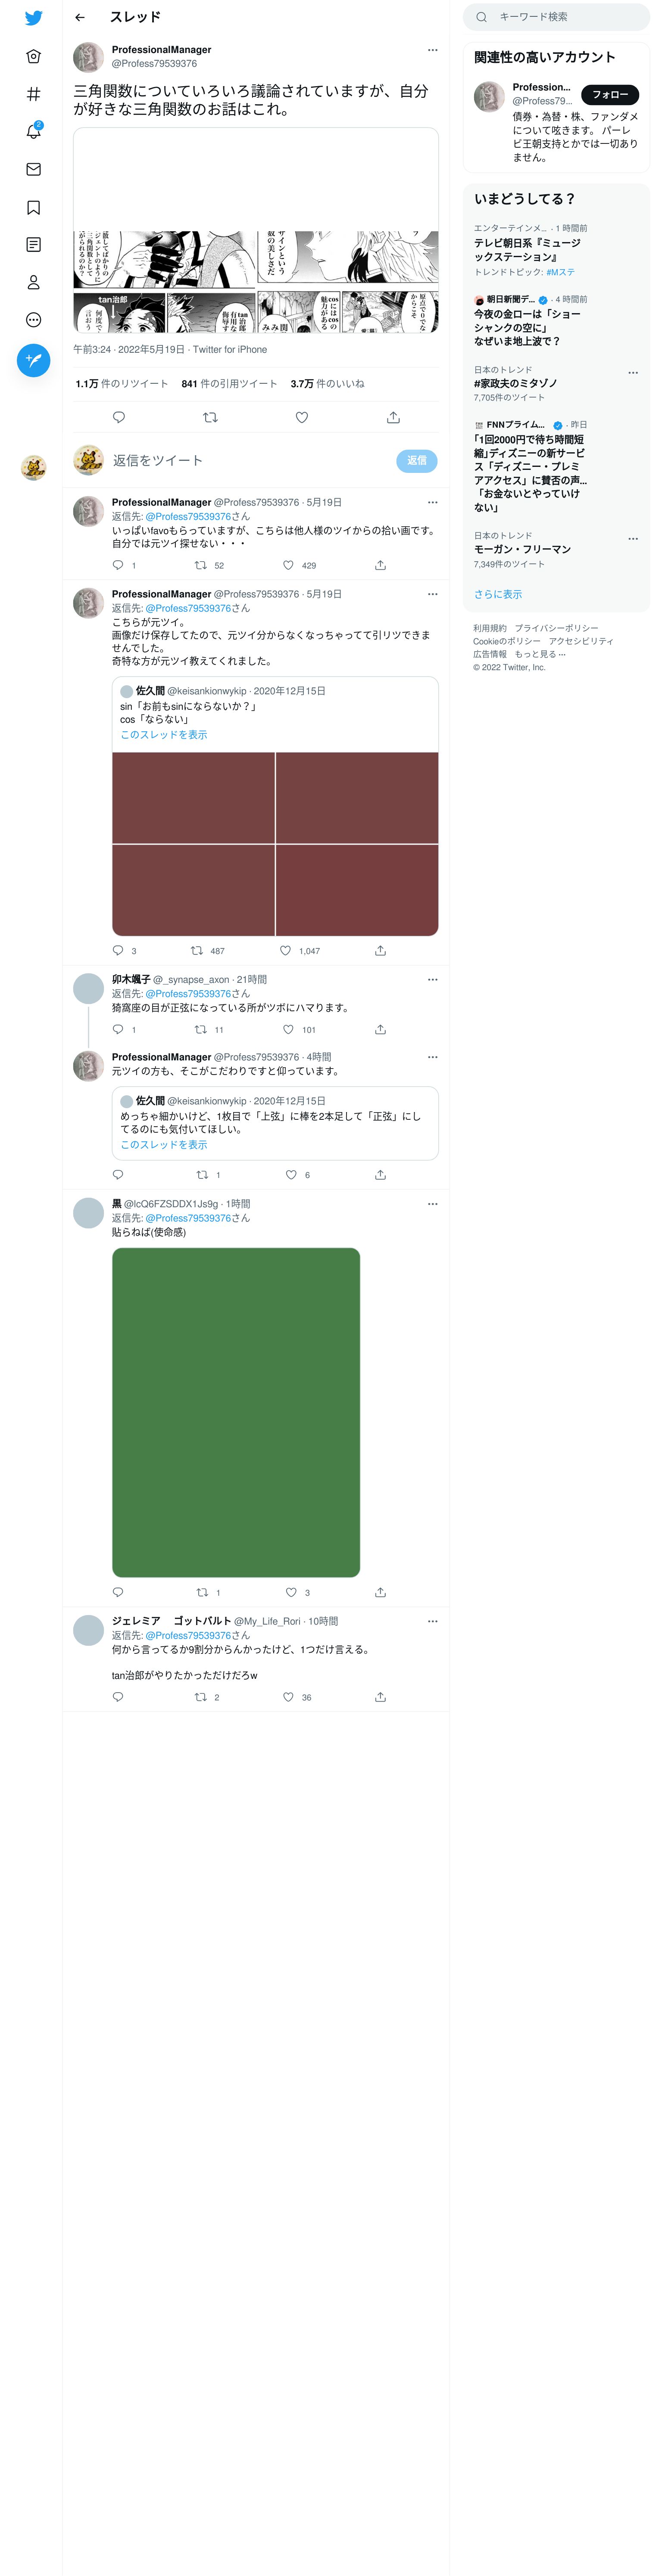Like the main tweet about 三角関数
Screen dimensions: 662x2576
coord(301,417)
